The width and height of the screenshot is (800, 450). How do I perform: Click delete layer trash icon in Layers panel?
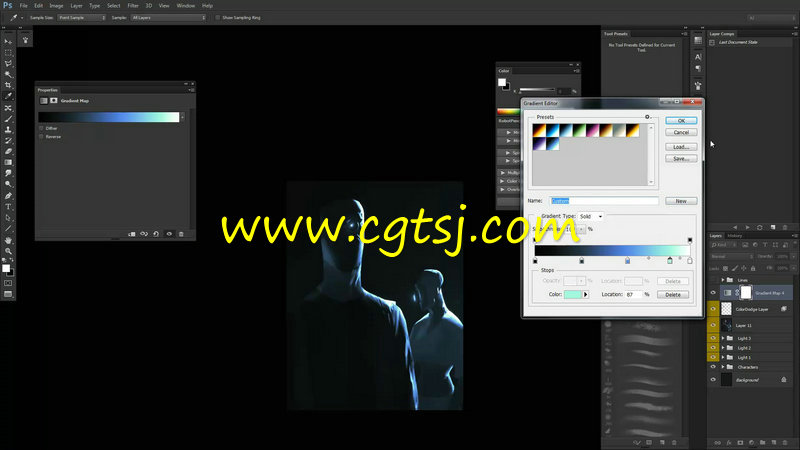[785, 442]
